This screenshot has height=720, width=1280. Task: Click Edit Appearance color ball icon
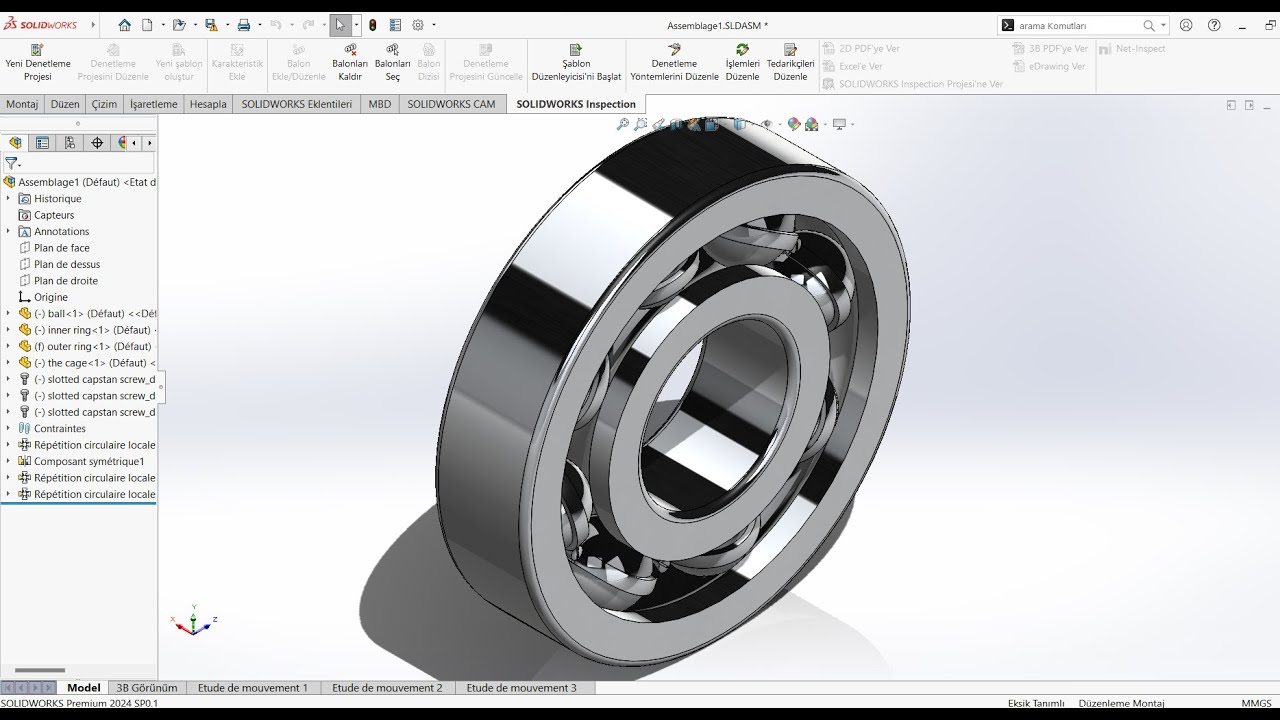click(x=794, y=125)
